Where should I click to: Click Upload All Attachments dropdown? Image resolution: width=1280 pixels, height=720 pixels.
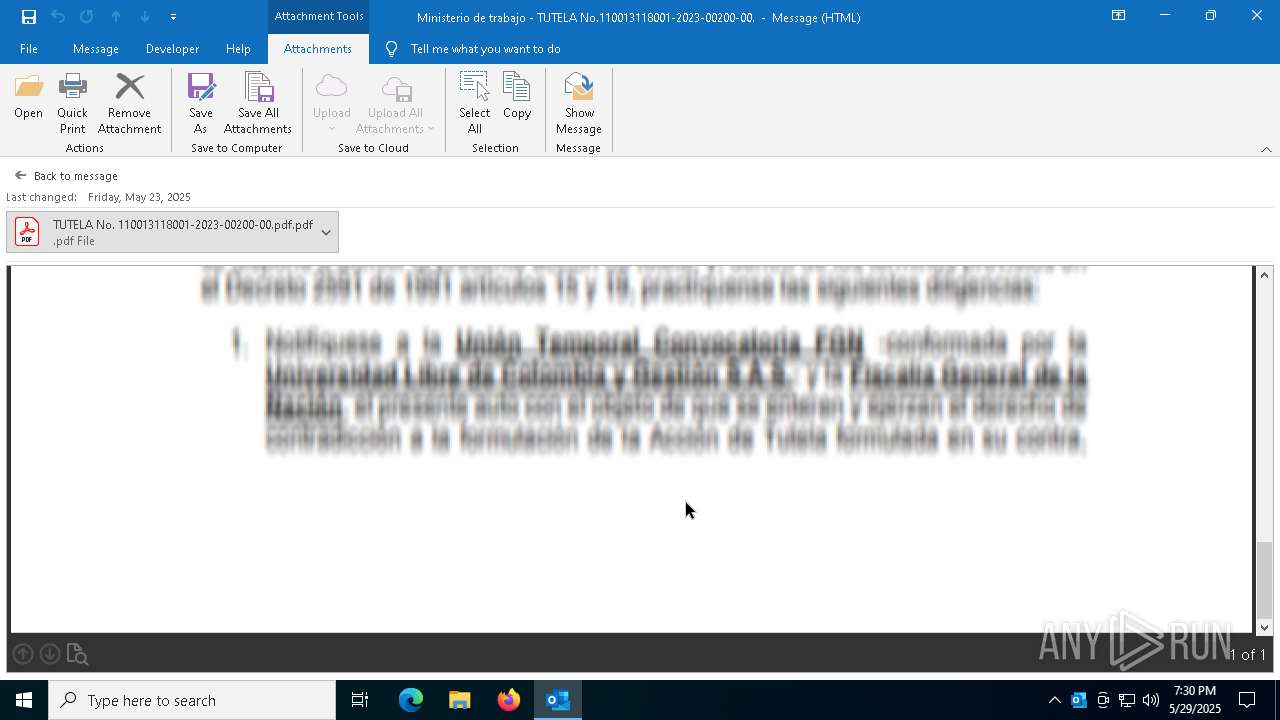(x=396, y=104)
